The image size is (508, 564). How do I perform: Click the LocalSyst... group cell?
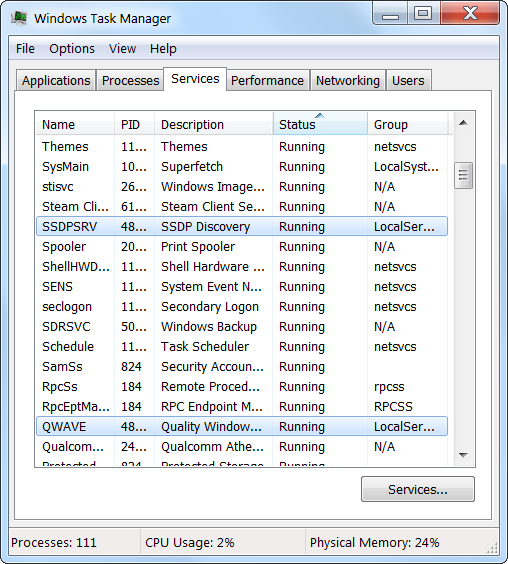[406, 167]
